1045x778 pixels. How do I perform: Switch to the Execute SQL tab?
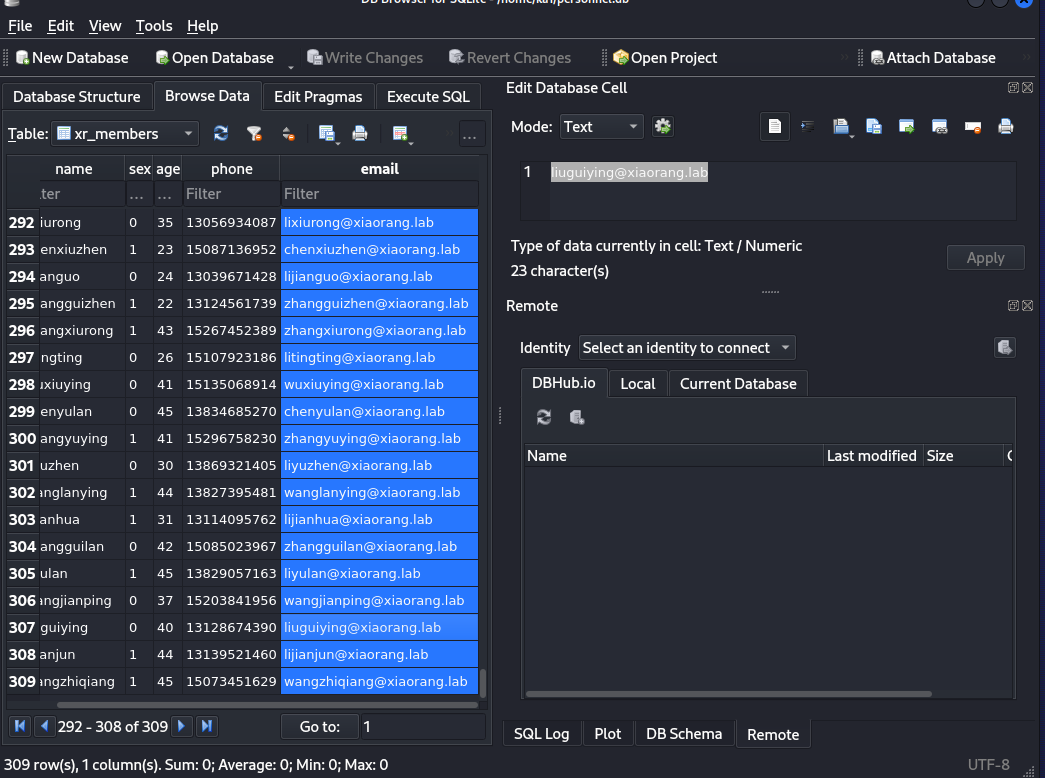[x=428, y=96]
